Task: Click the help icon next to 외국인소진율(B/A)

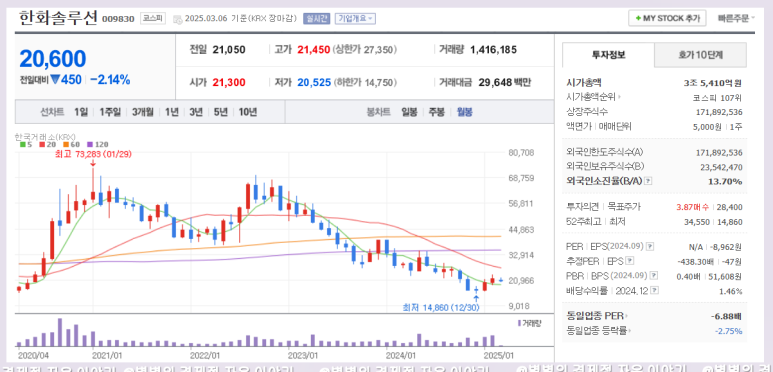Action: [648, 181]
